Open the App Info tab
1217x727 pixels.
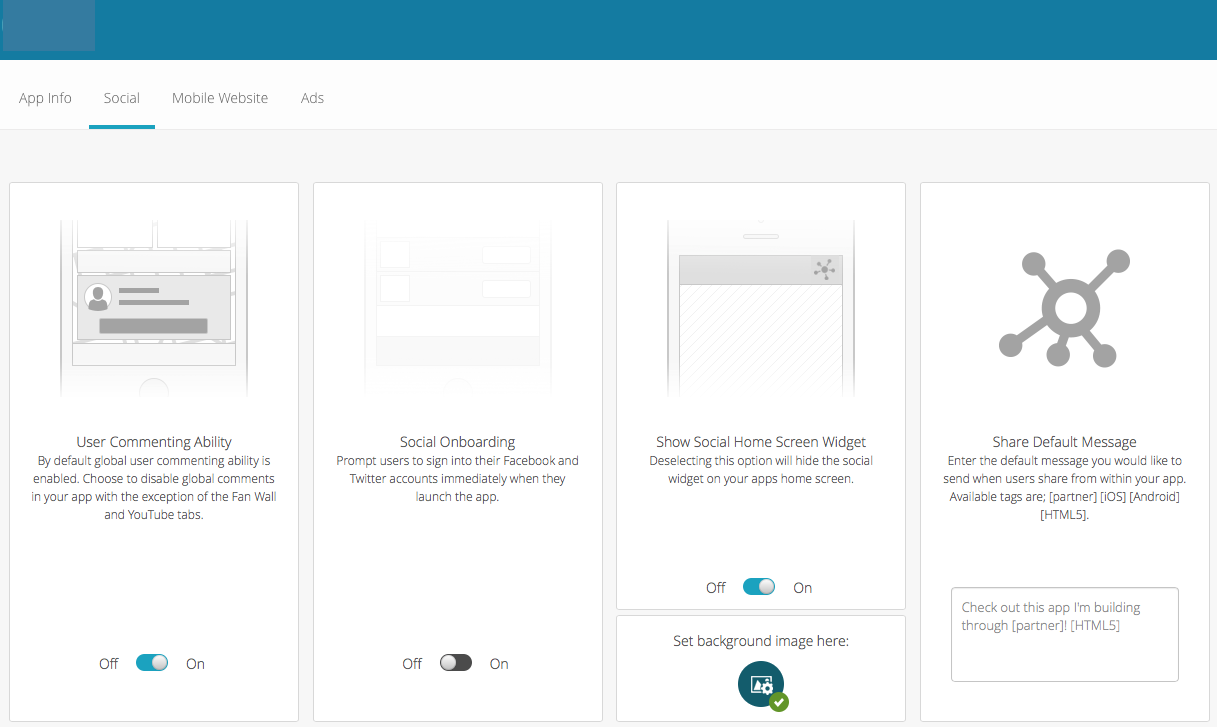[45, 98]
